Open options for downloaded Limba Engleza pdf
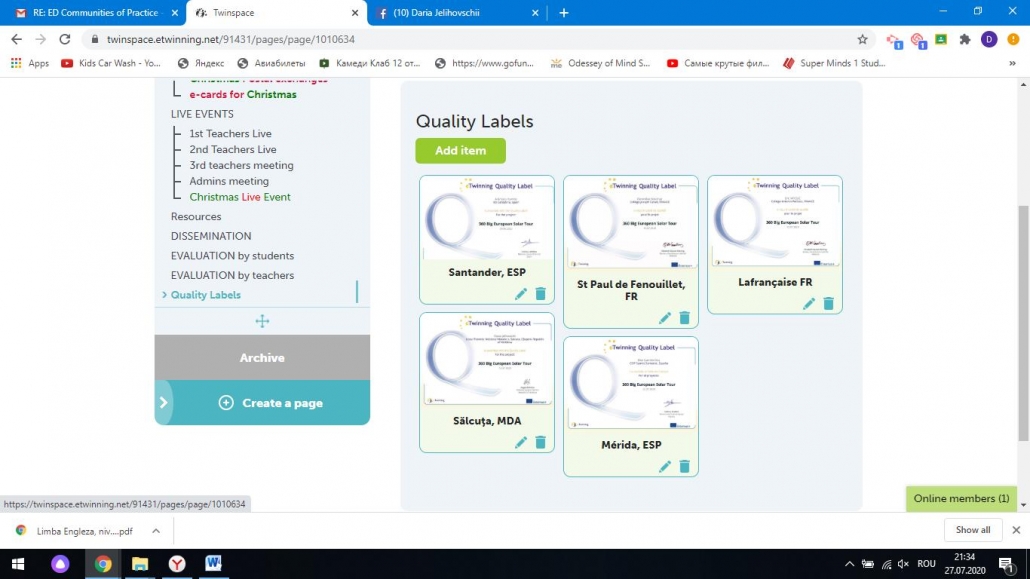 [x=156, y=530]
